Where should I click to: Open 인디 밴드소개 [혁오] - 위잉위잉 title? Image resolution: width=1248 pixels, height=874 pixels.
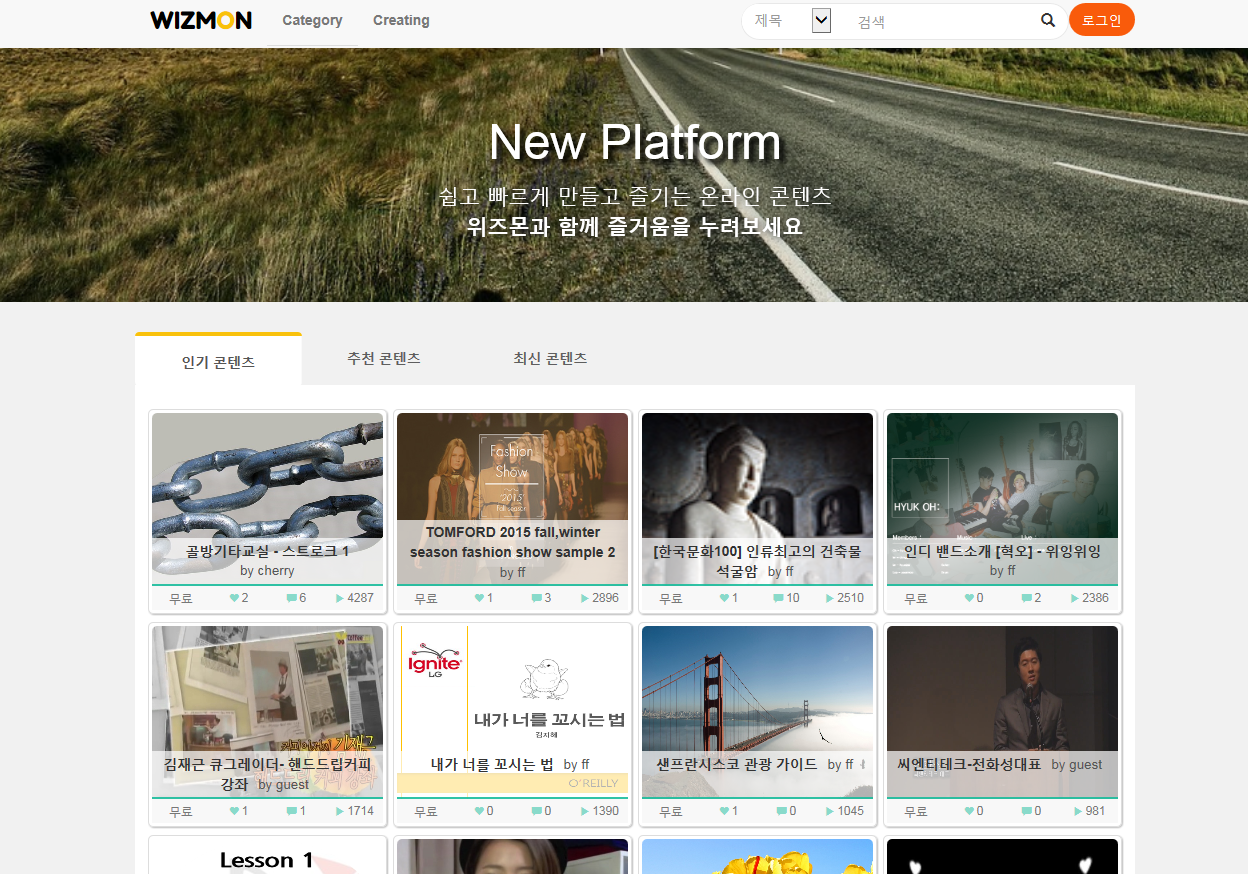coord(1002,551)
